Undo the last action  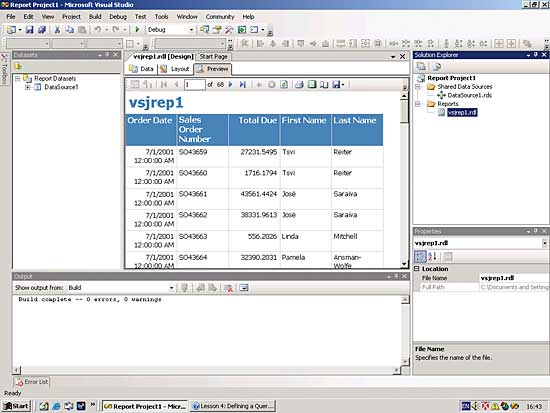[98, 30]
